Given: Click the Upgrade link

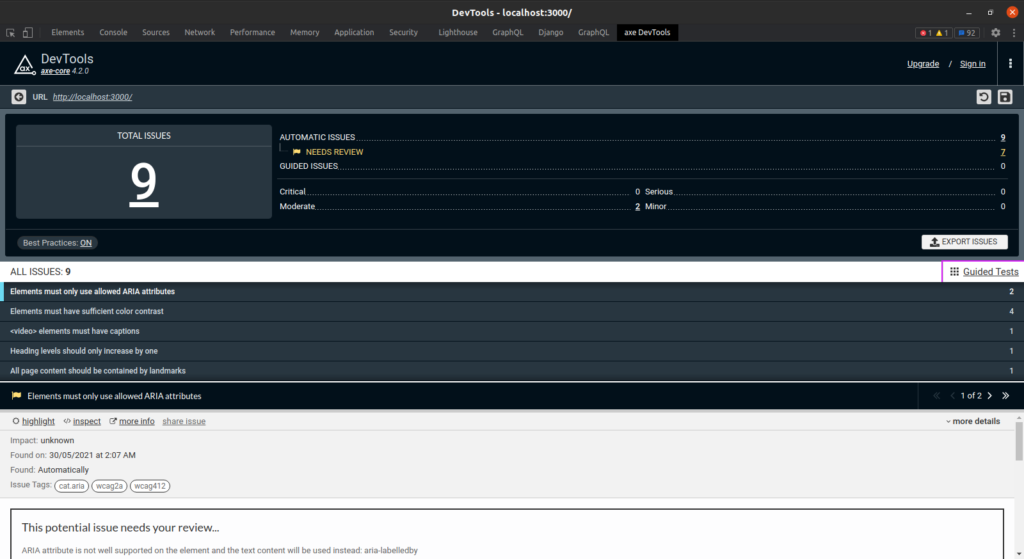Looking at the screenshot, I should 923,64.
